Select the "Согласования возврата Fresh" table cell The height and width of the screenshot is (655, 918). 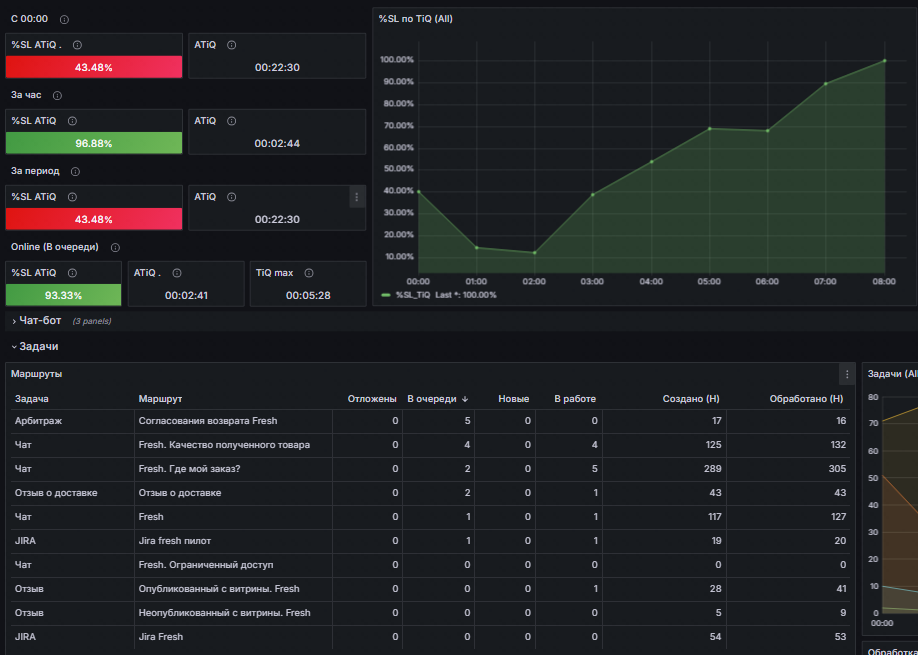(x=207, y=421)
